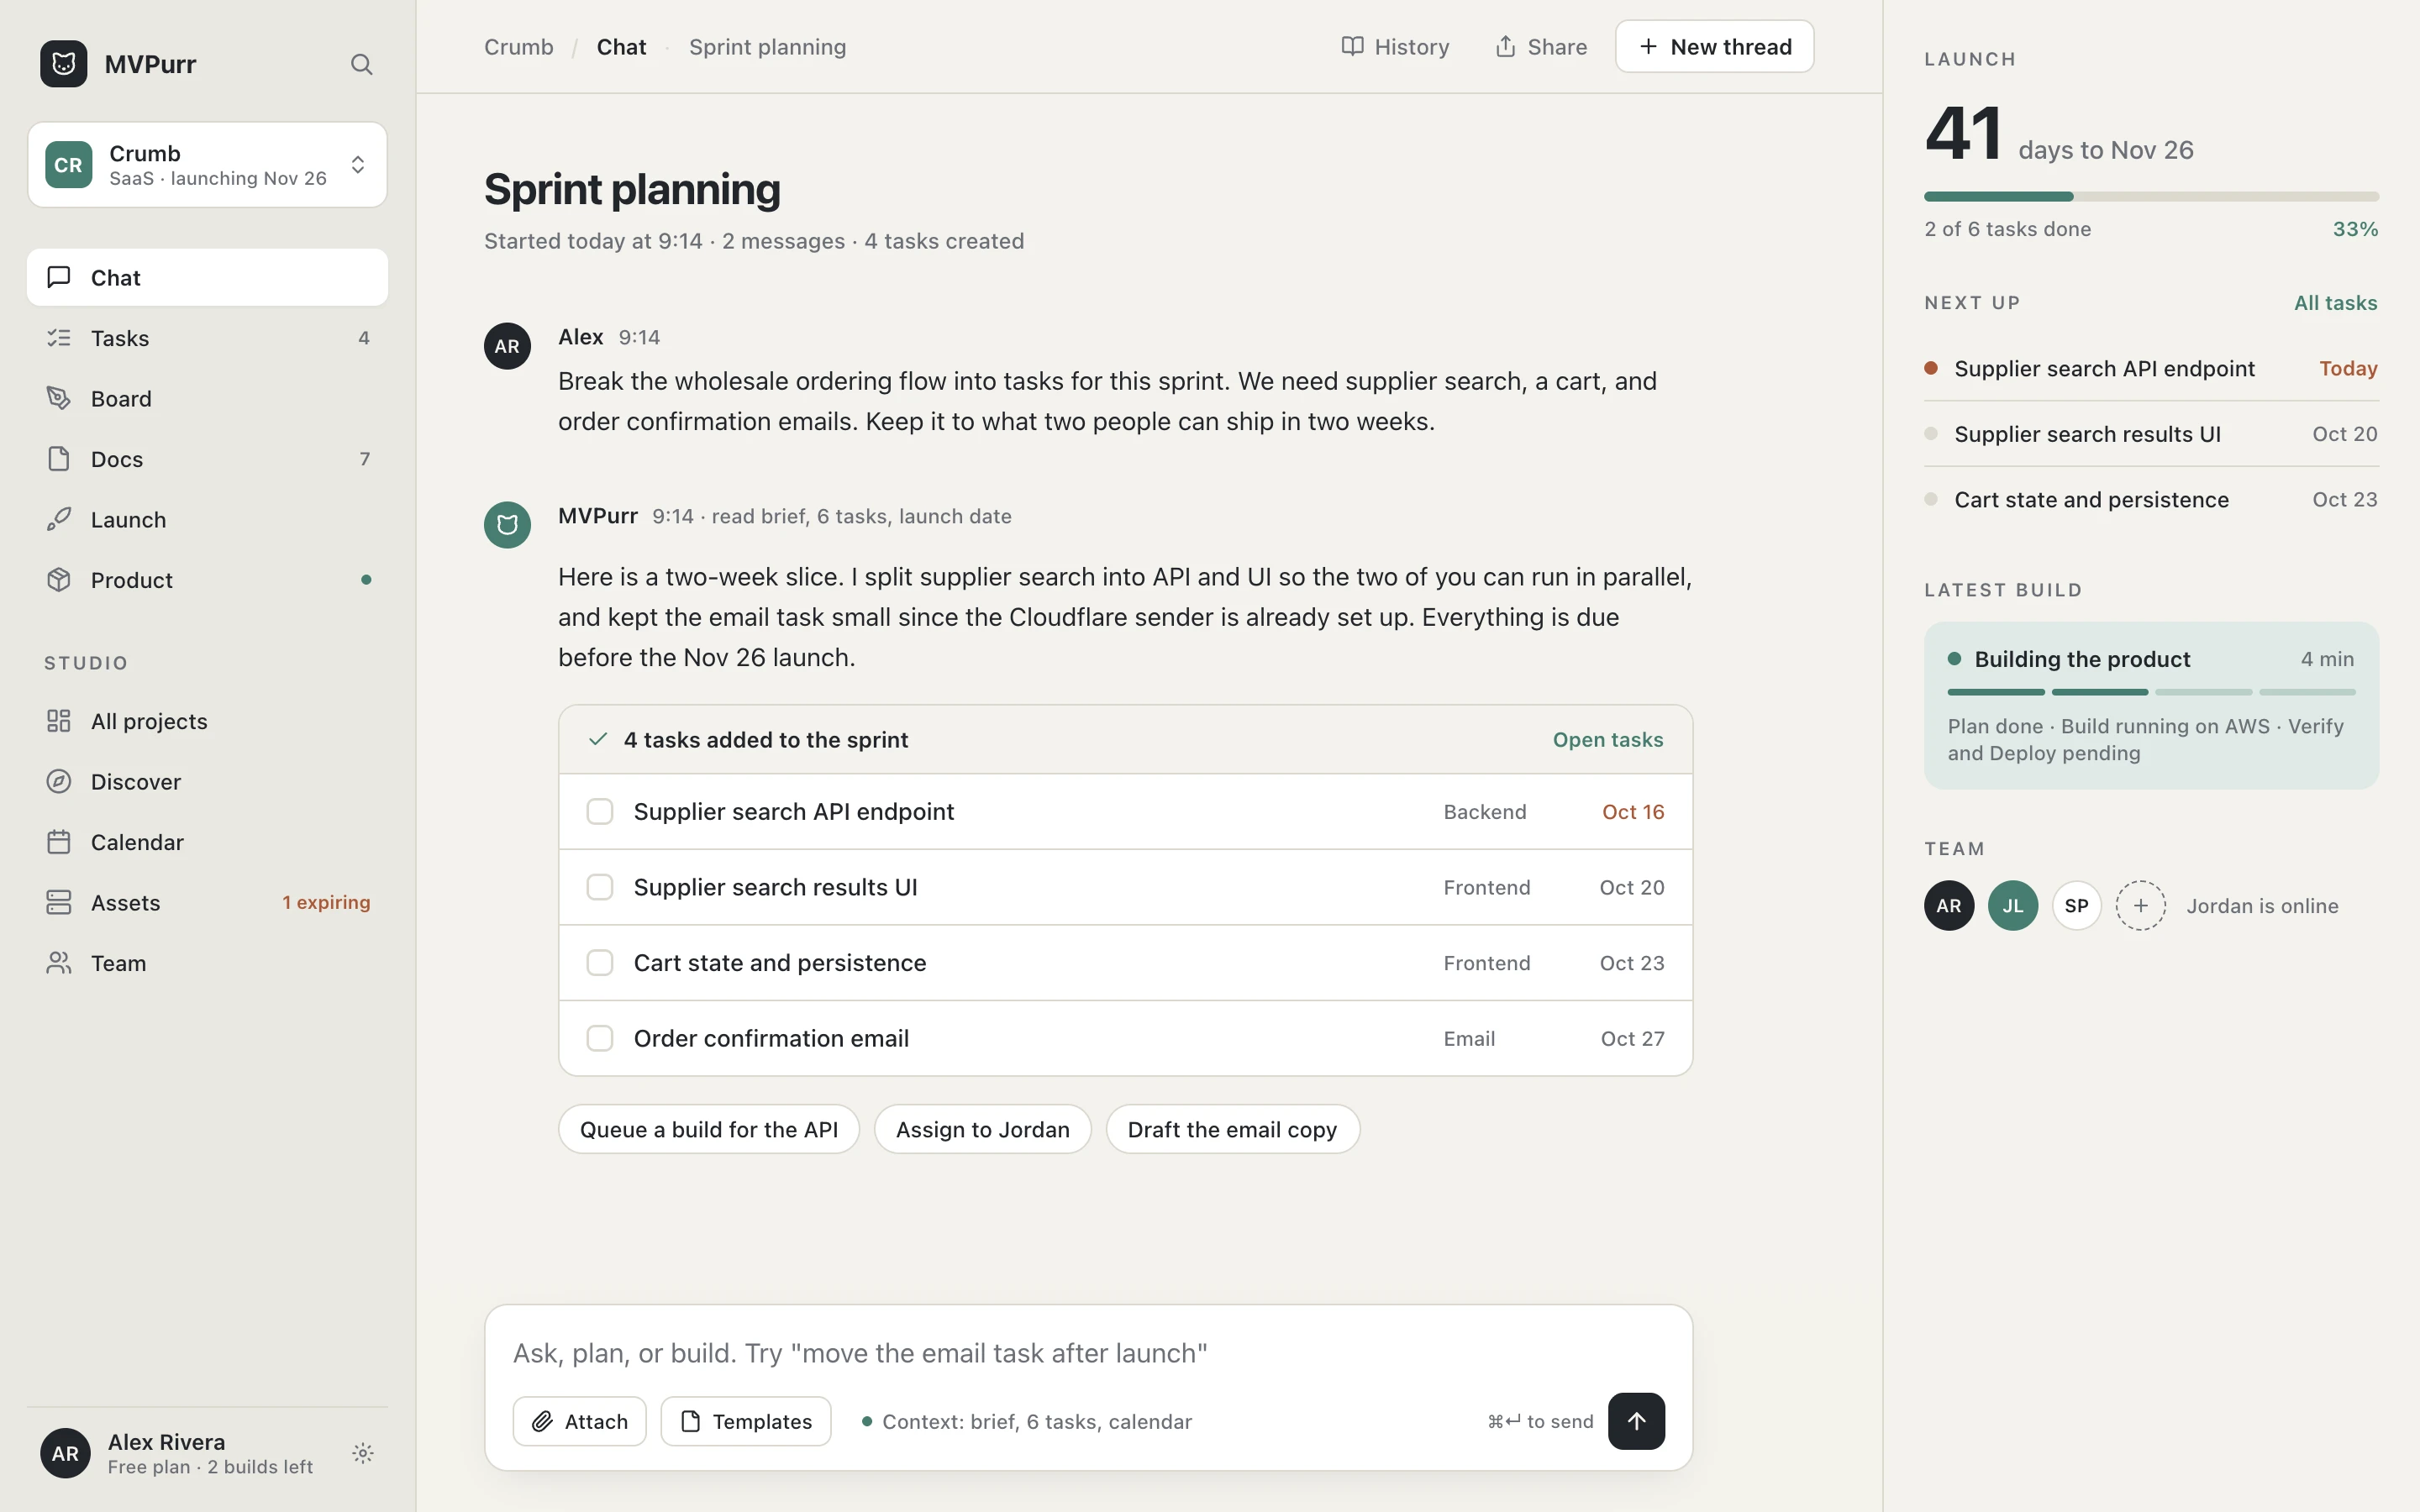Open the Chat section in the sidebar
The width and height of the screenshot is (2420, 1512).
pos(207,277)
